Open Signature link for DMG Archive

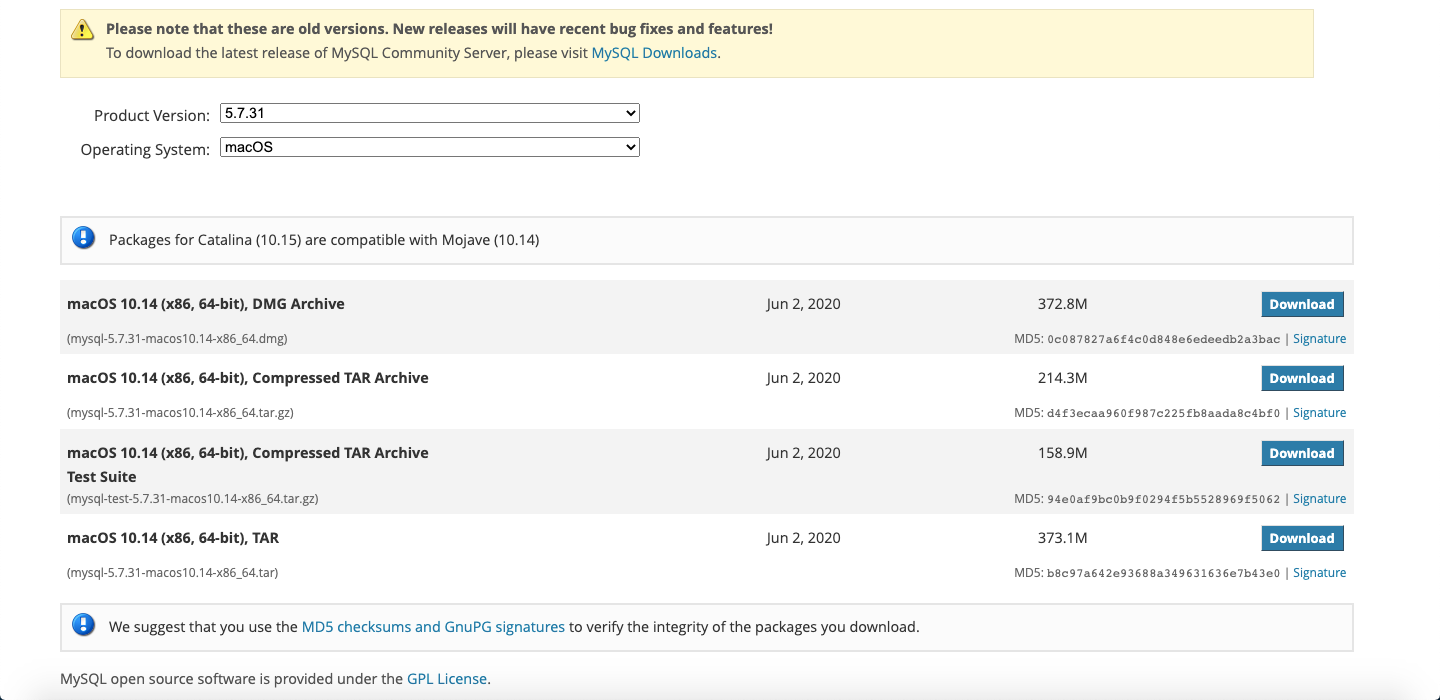[1319, 339]
